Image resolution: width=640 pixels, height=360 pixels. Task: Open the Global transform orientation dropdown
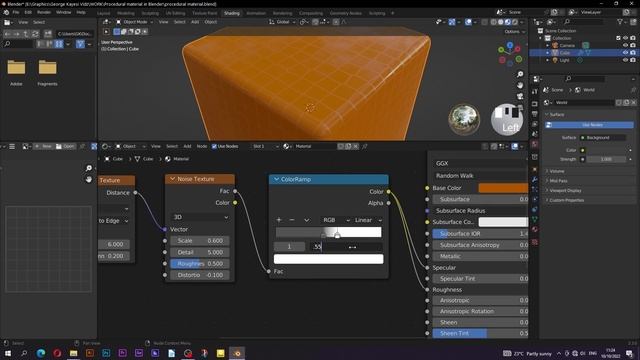[281, 22]
